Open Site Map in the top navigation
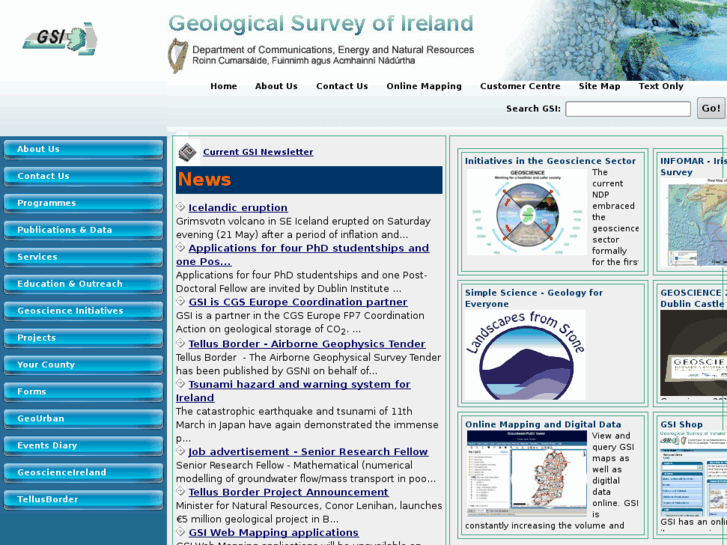The width and height of the screenshot is (727, 545). (x=599, y=86)
